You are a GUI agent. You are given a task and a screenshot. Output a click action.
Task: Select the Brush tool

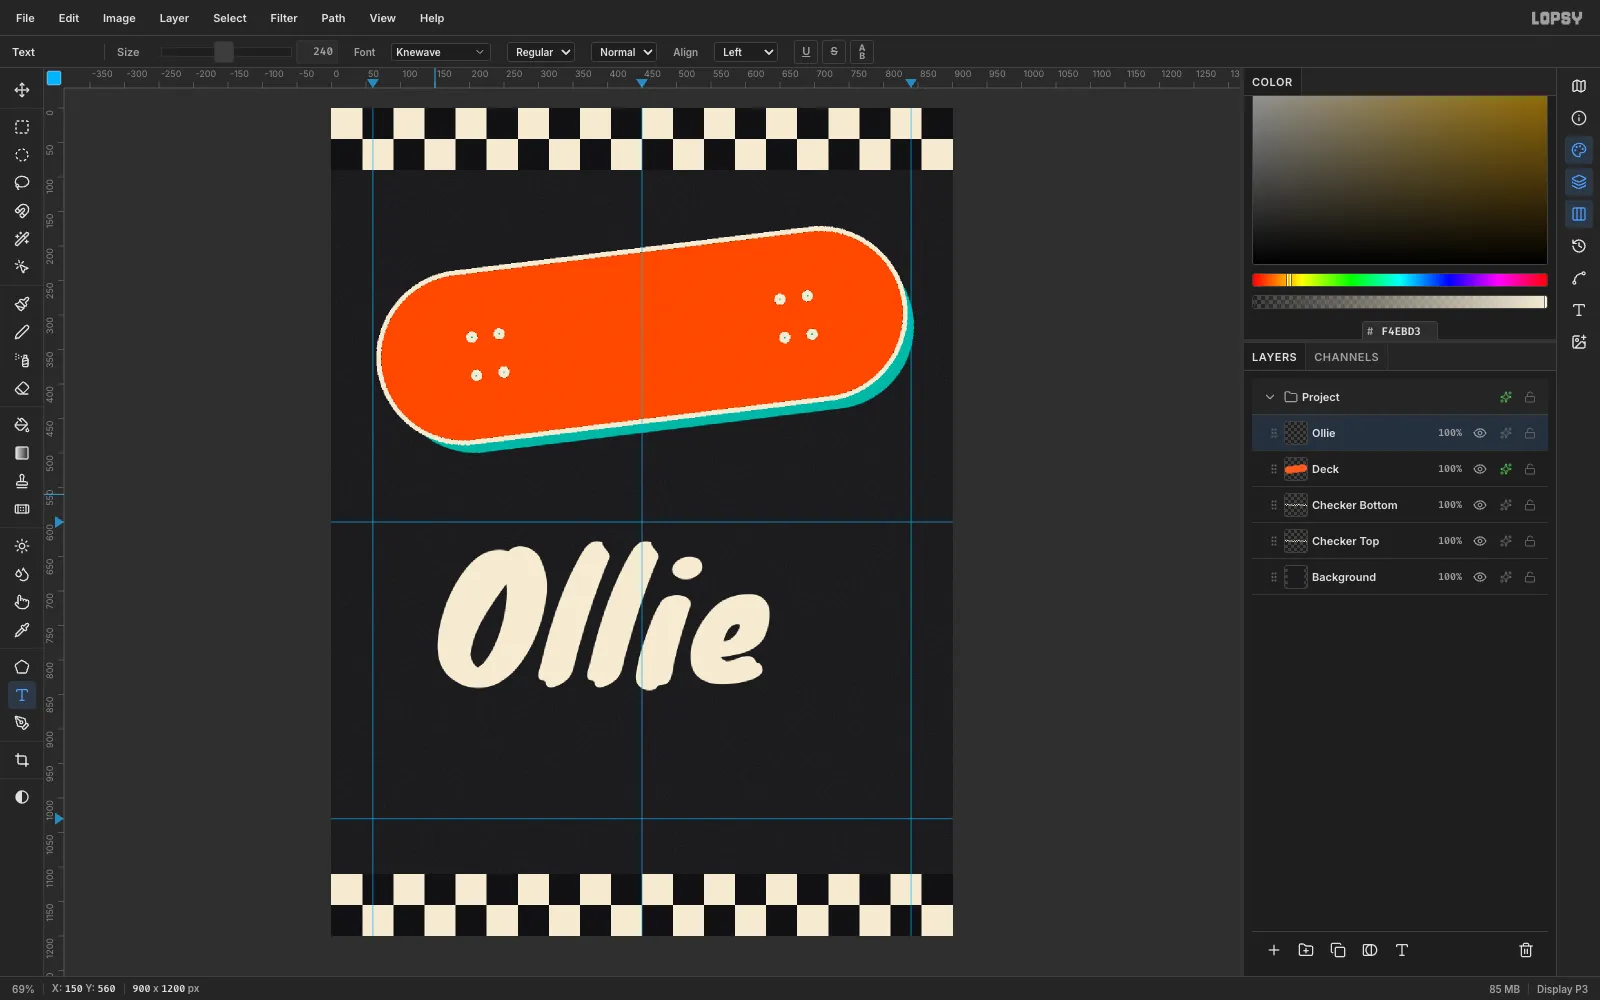(22, 304)
